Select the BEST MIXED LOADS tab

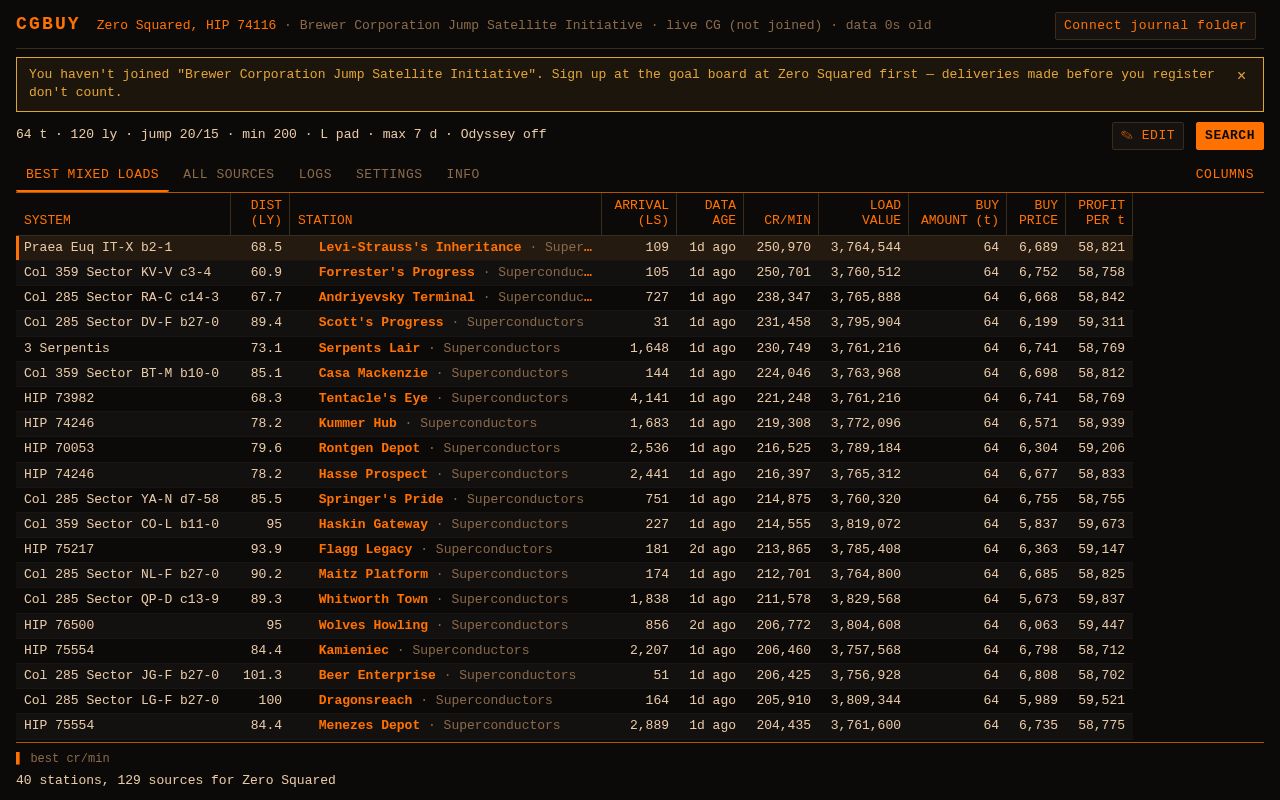(92, 175)
